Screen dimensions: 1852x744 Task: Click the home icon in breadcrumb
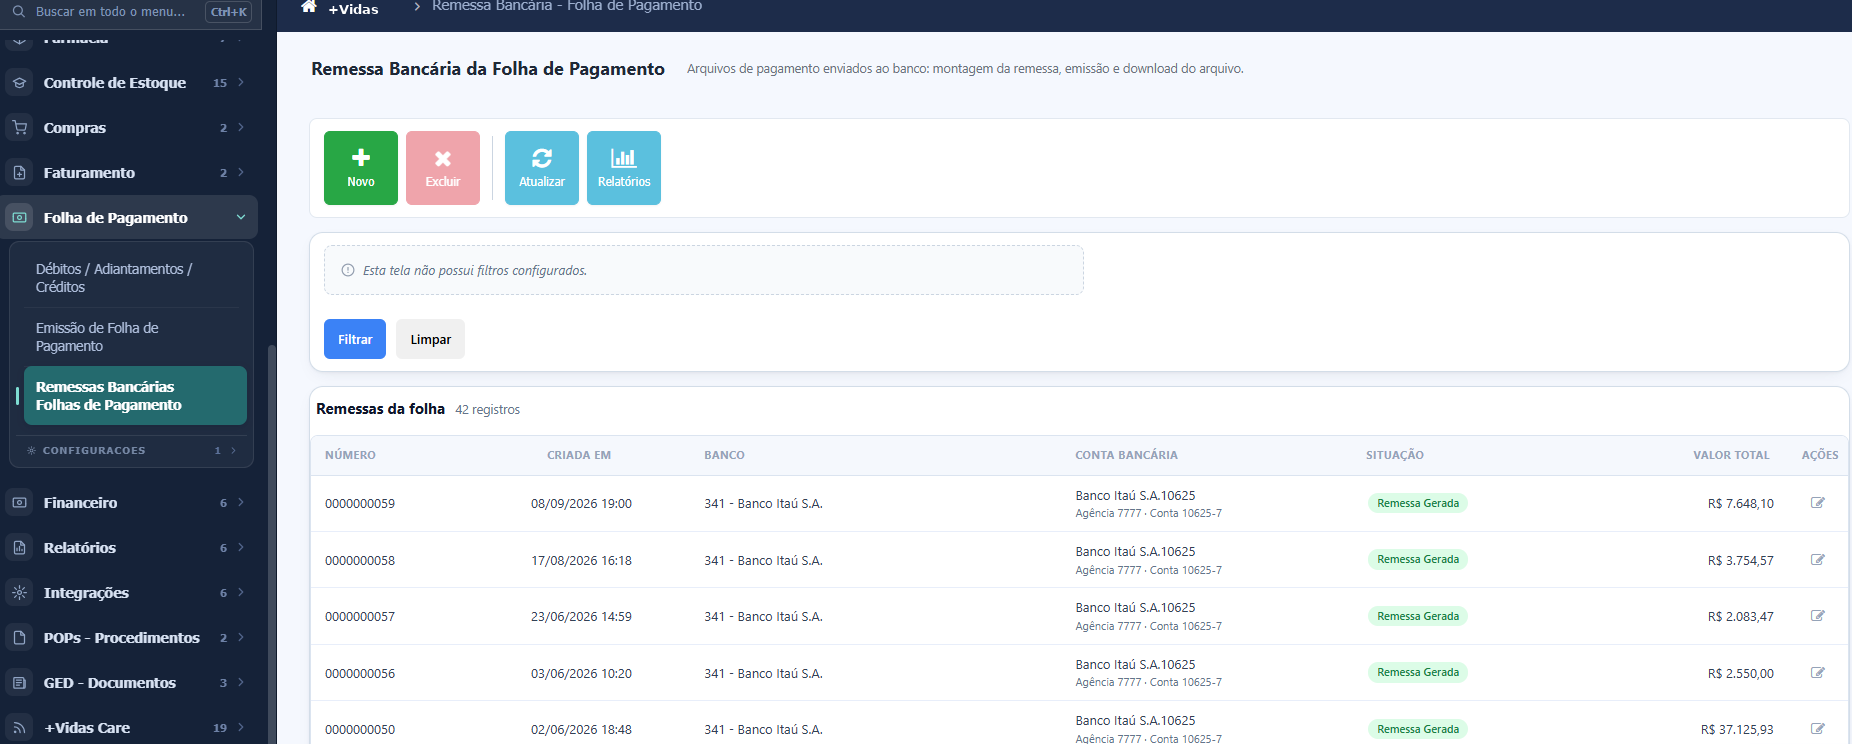[309, 7]
